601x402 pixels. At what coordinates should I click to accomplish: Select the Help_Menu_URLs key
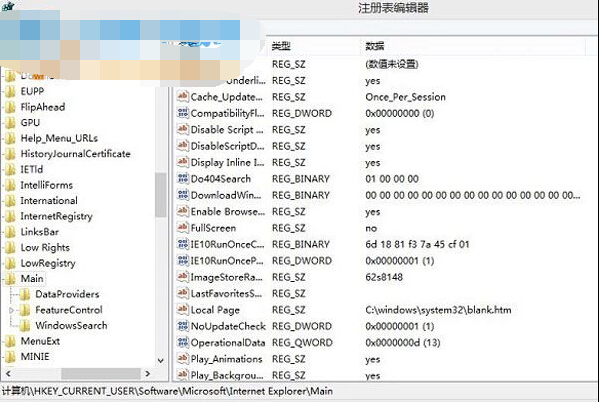click(59, 138)
